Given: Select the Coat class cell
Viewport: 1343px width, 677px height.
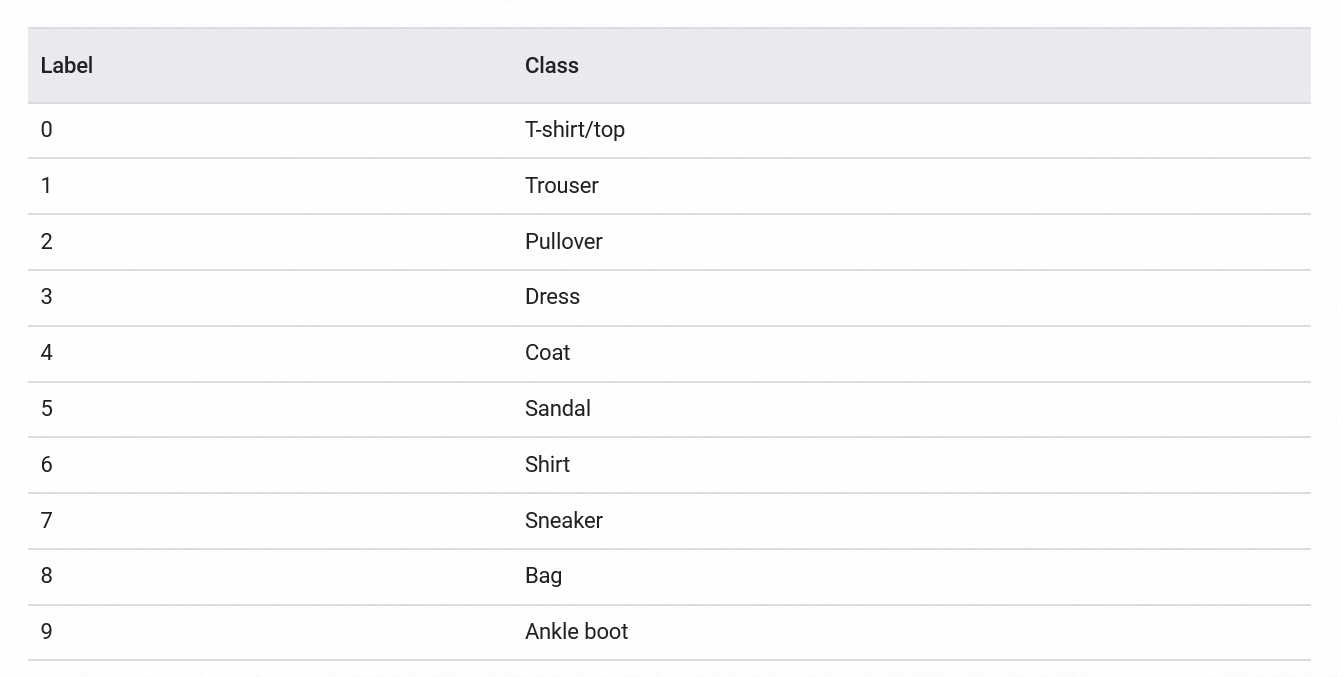Looking at the screenshot, I should [548, 353].
